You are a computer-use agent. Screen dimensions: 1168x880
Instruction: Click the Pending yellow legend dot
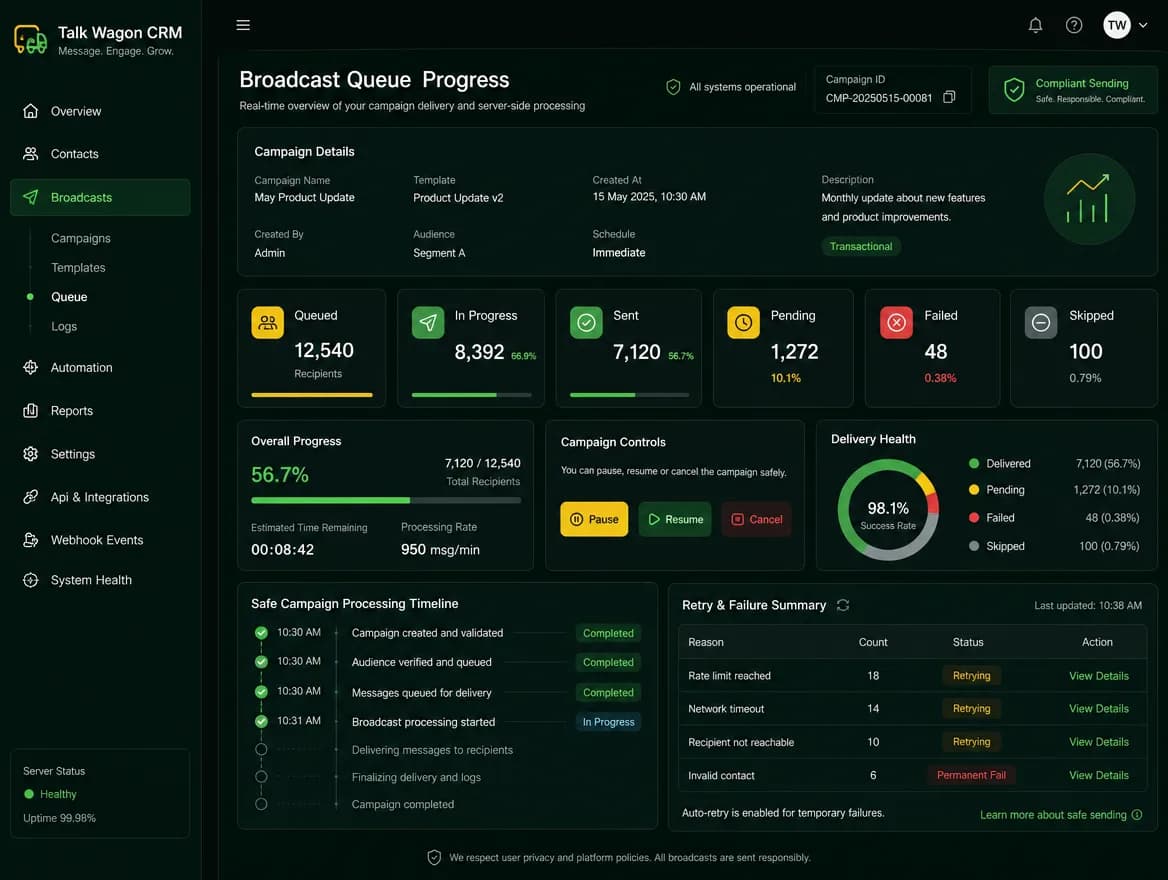coord(973,490)
